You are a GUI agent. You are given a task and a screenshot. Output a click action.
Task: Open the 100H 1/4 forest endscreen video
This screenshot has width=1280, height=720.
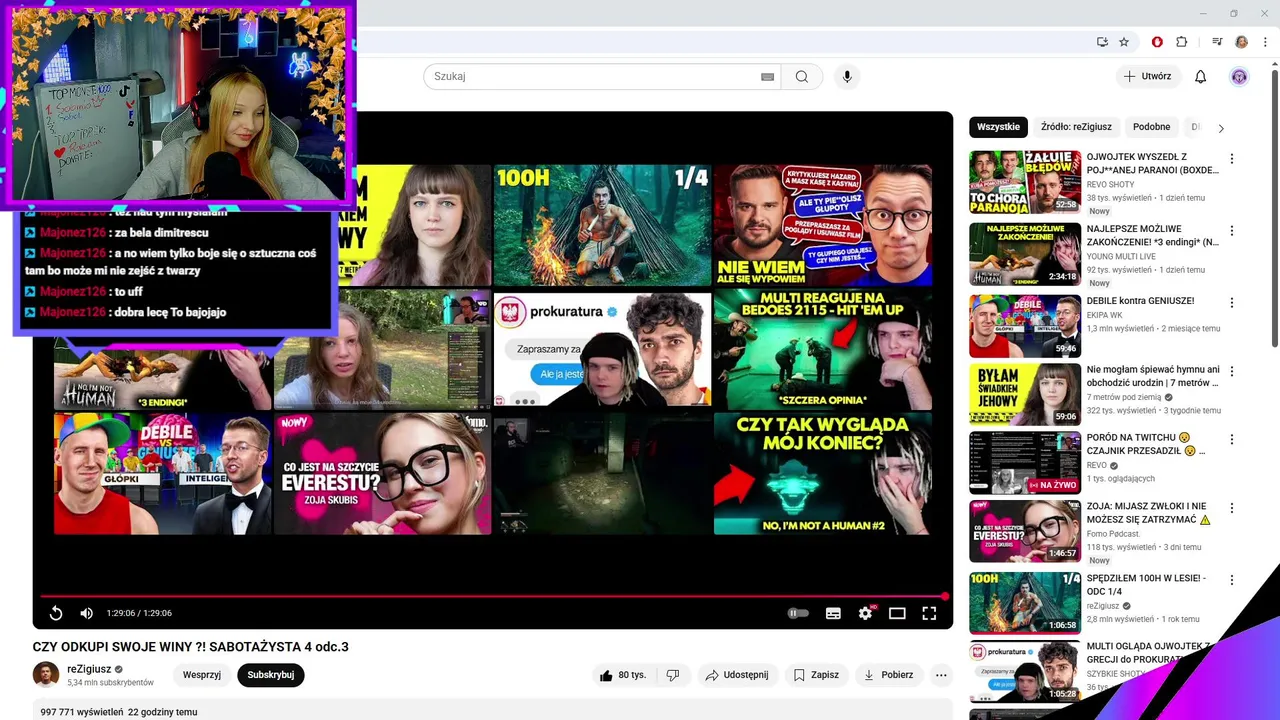tap(602, 226)
